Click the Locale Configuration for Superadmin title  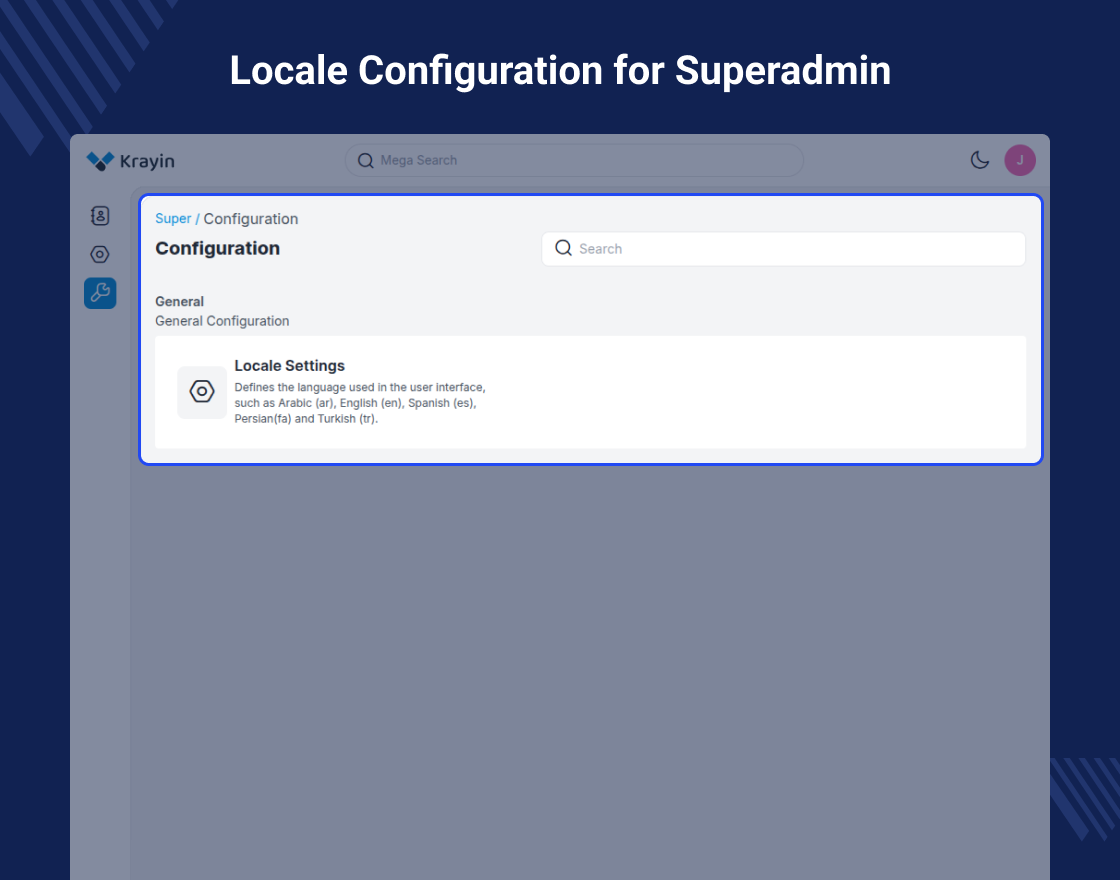[560, 71]
